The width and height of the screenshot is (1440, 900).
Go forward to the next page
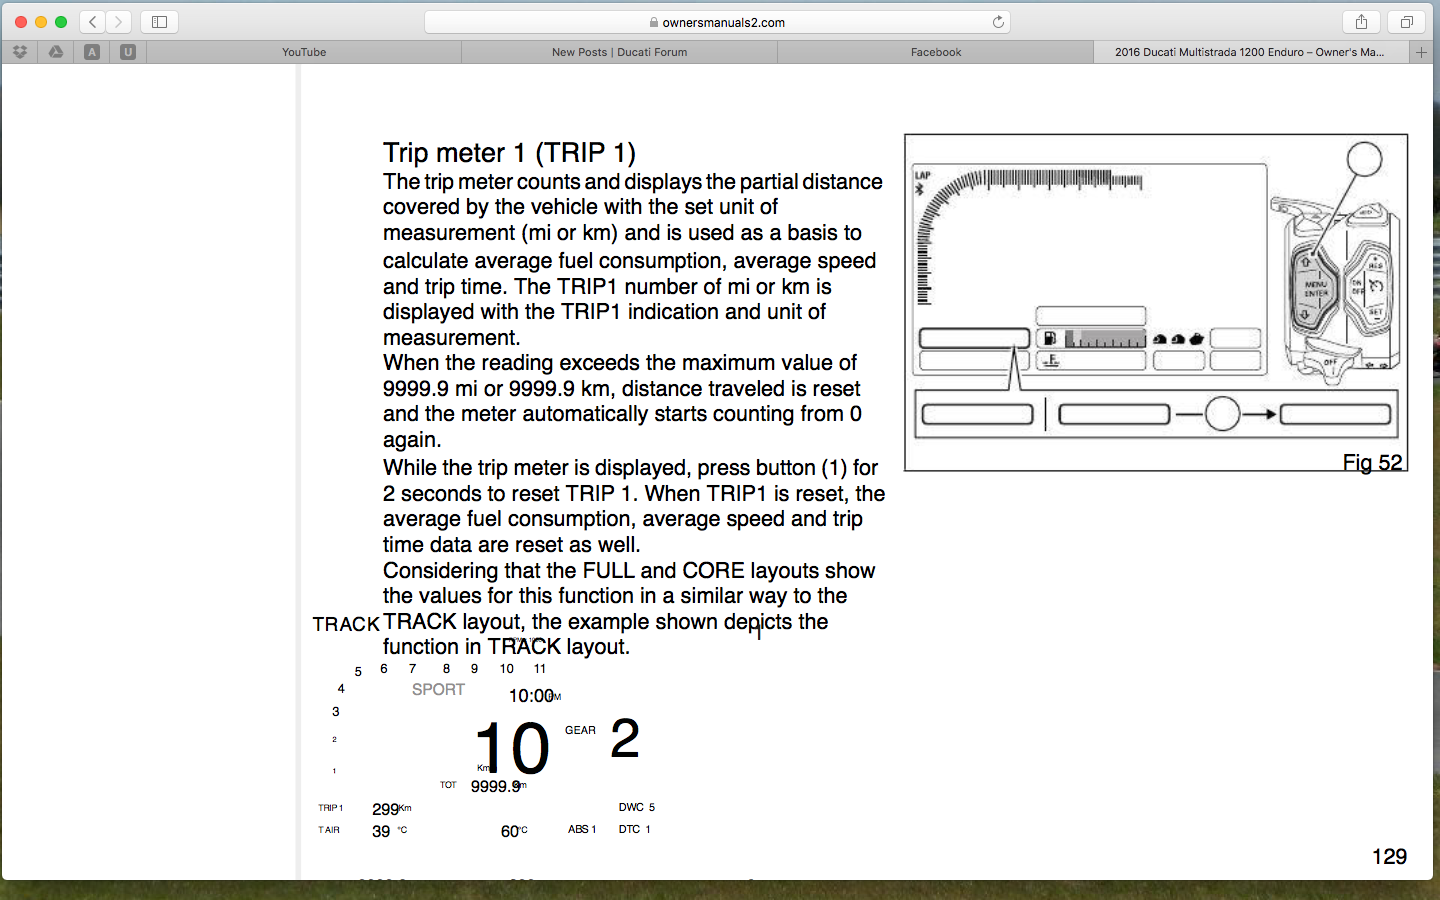click(x=119, y=21)
